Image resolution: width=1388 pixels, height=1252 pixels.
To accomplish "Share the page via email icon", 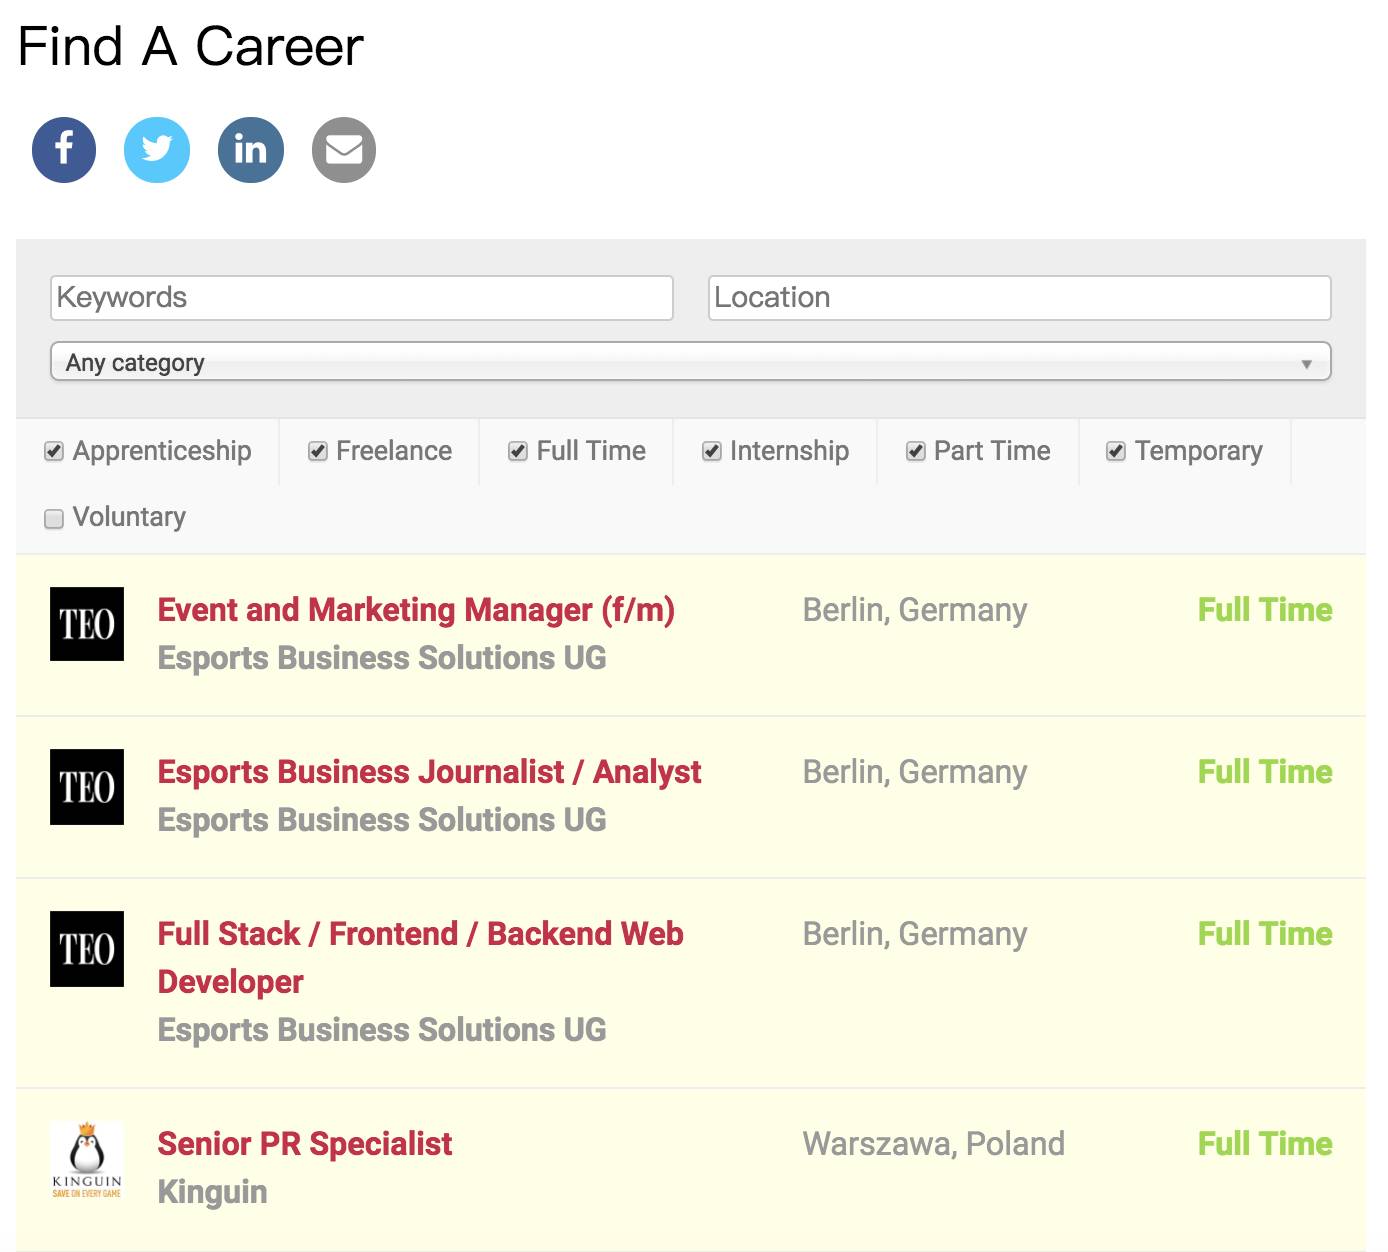I will (344, 150).
